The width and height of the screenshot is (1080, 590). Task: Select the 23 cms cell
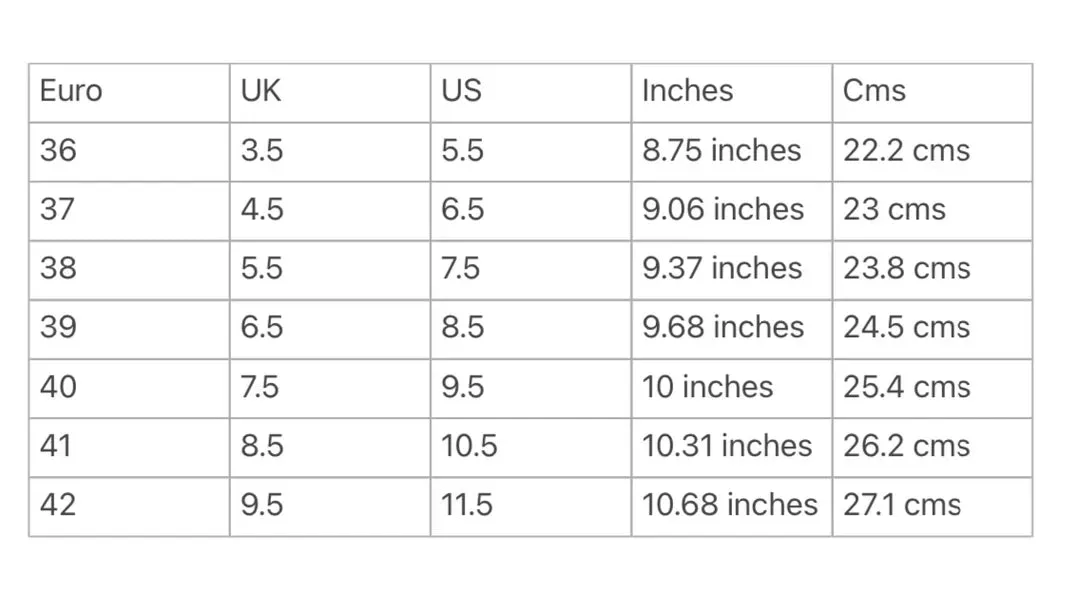(933, 211)
